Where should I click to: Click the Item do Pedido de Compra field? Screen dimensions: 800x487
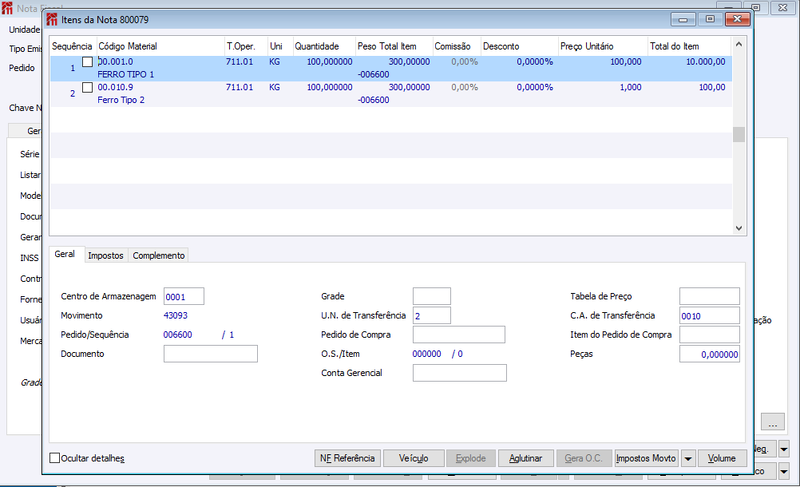pyautogui.click(x=709, y=335)
